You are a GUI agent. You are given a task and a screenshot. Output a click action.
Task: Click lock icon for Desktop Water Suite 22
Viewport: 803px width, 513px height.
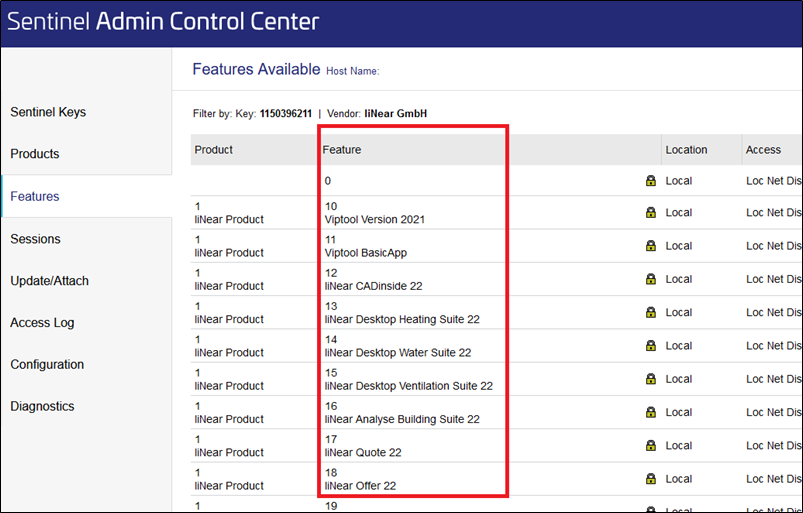point(650,345)
